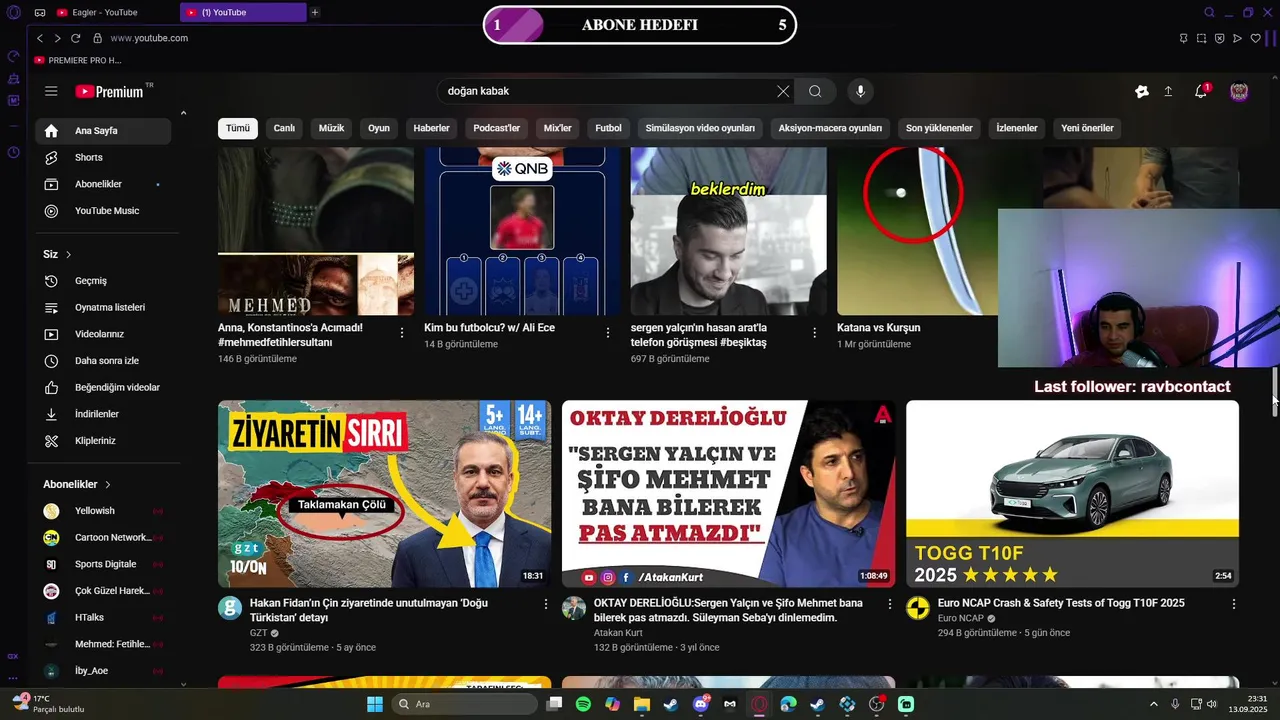Image resolution: width=1280 pixels, height=720 pixels.
Task: Open the account avatar menu
Action: click(1239, 91)
